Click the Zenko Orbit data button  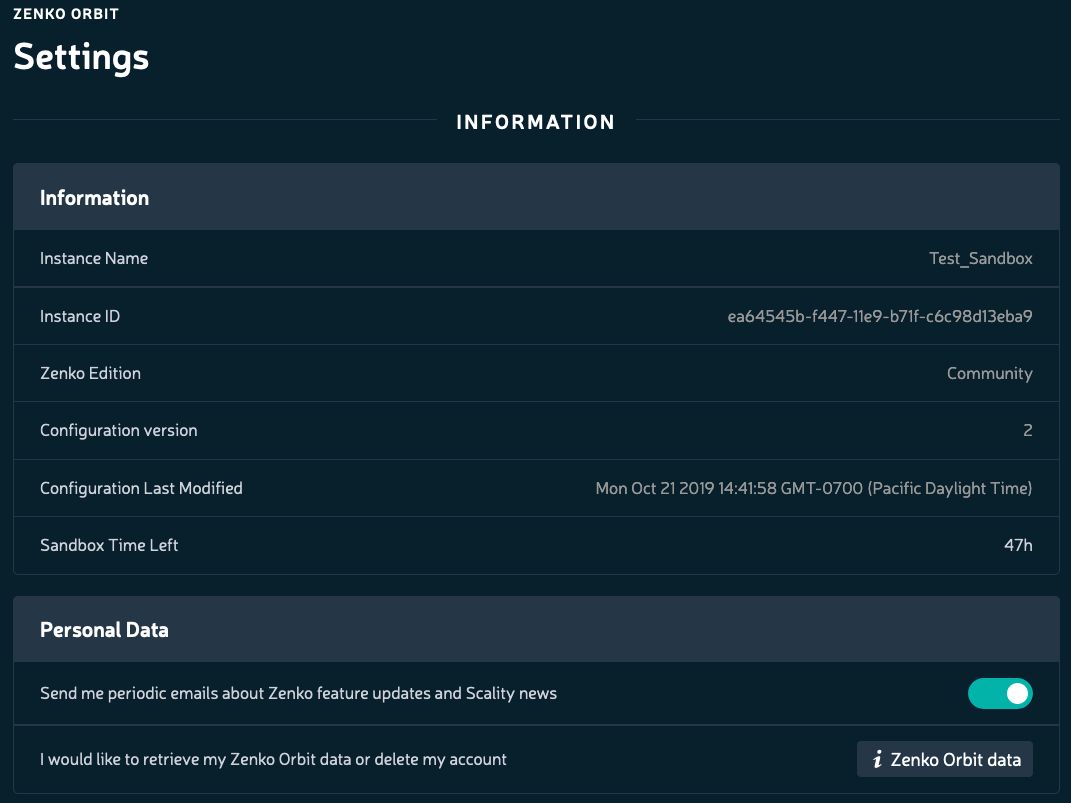945,759
